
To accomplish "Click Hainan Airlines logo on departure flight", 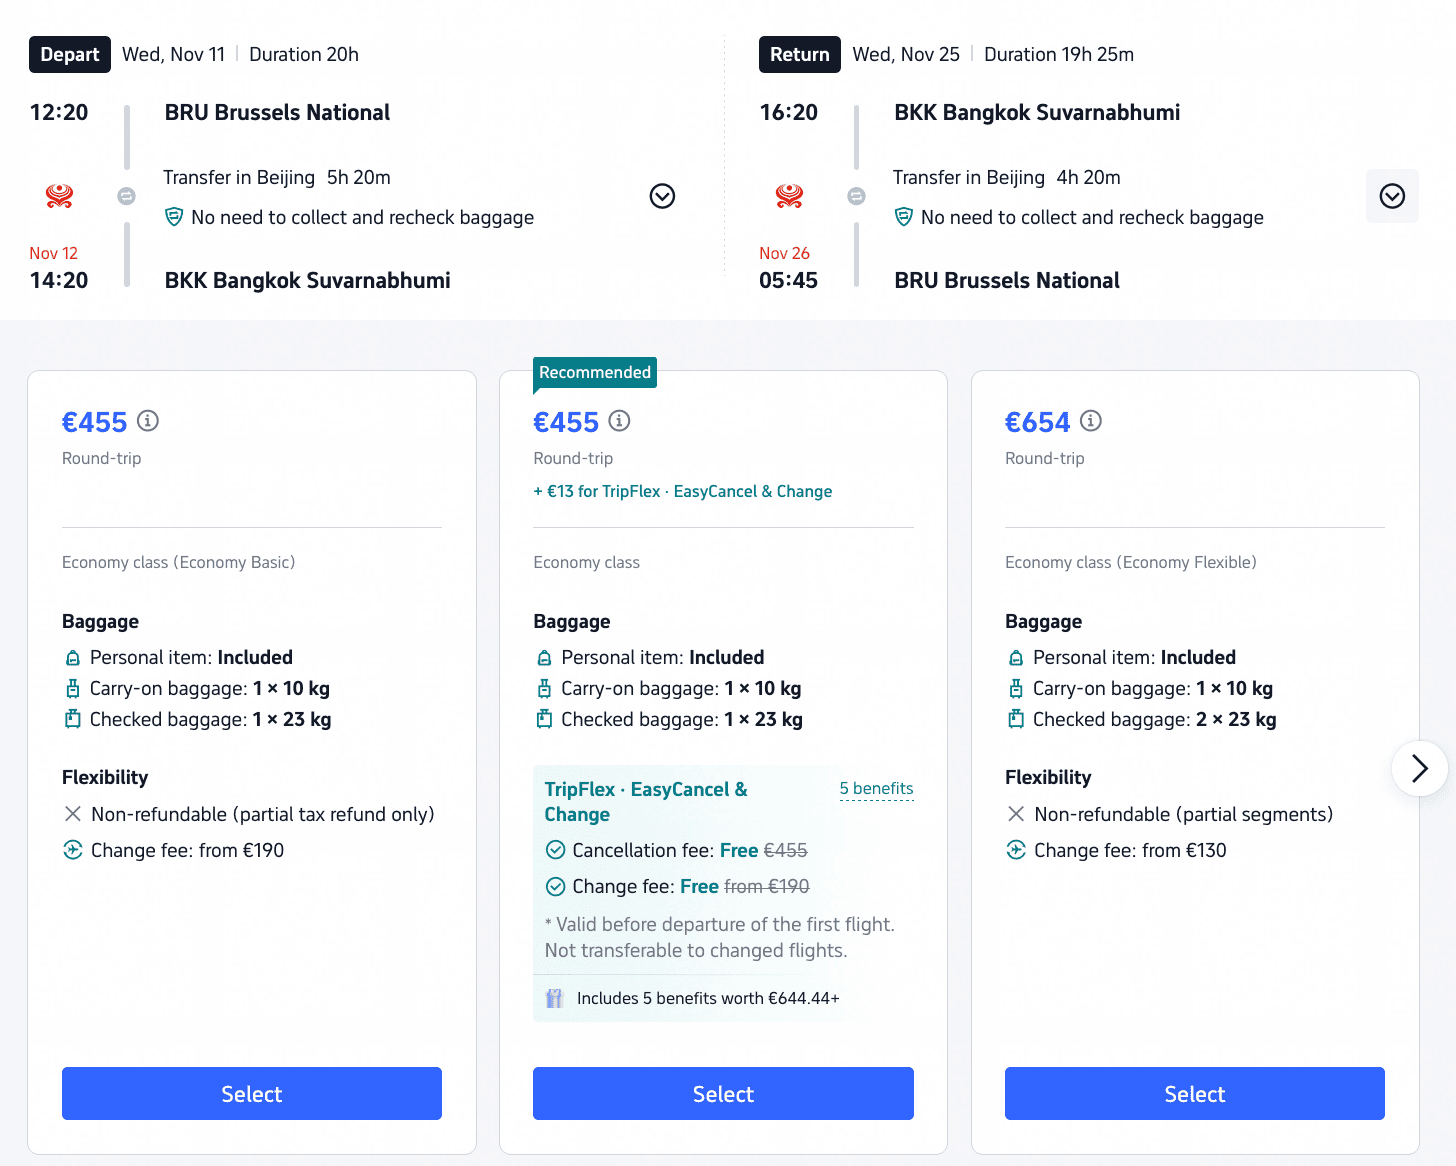I will click(x=60, y=196).
